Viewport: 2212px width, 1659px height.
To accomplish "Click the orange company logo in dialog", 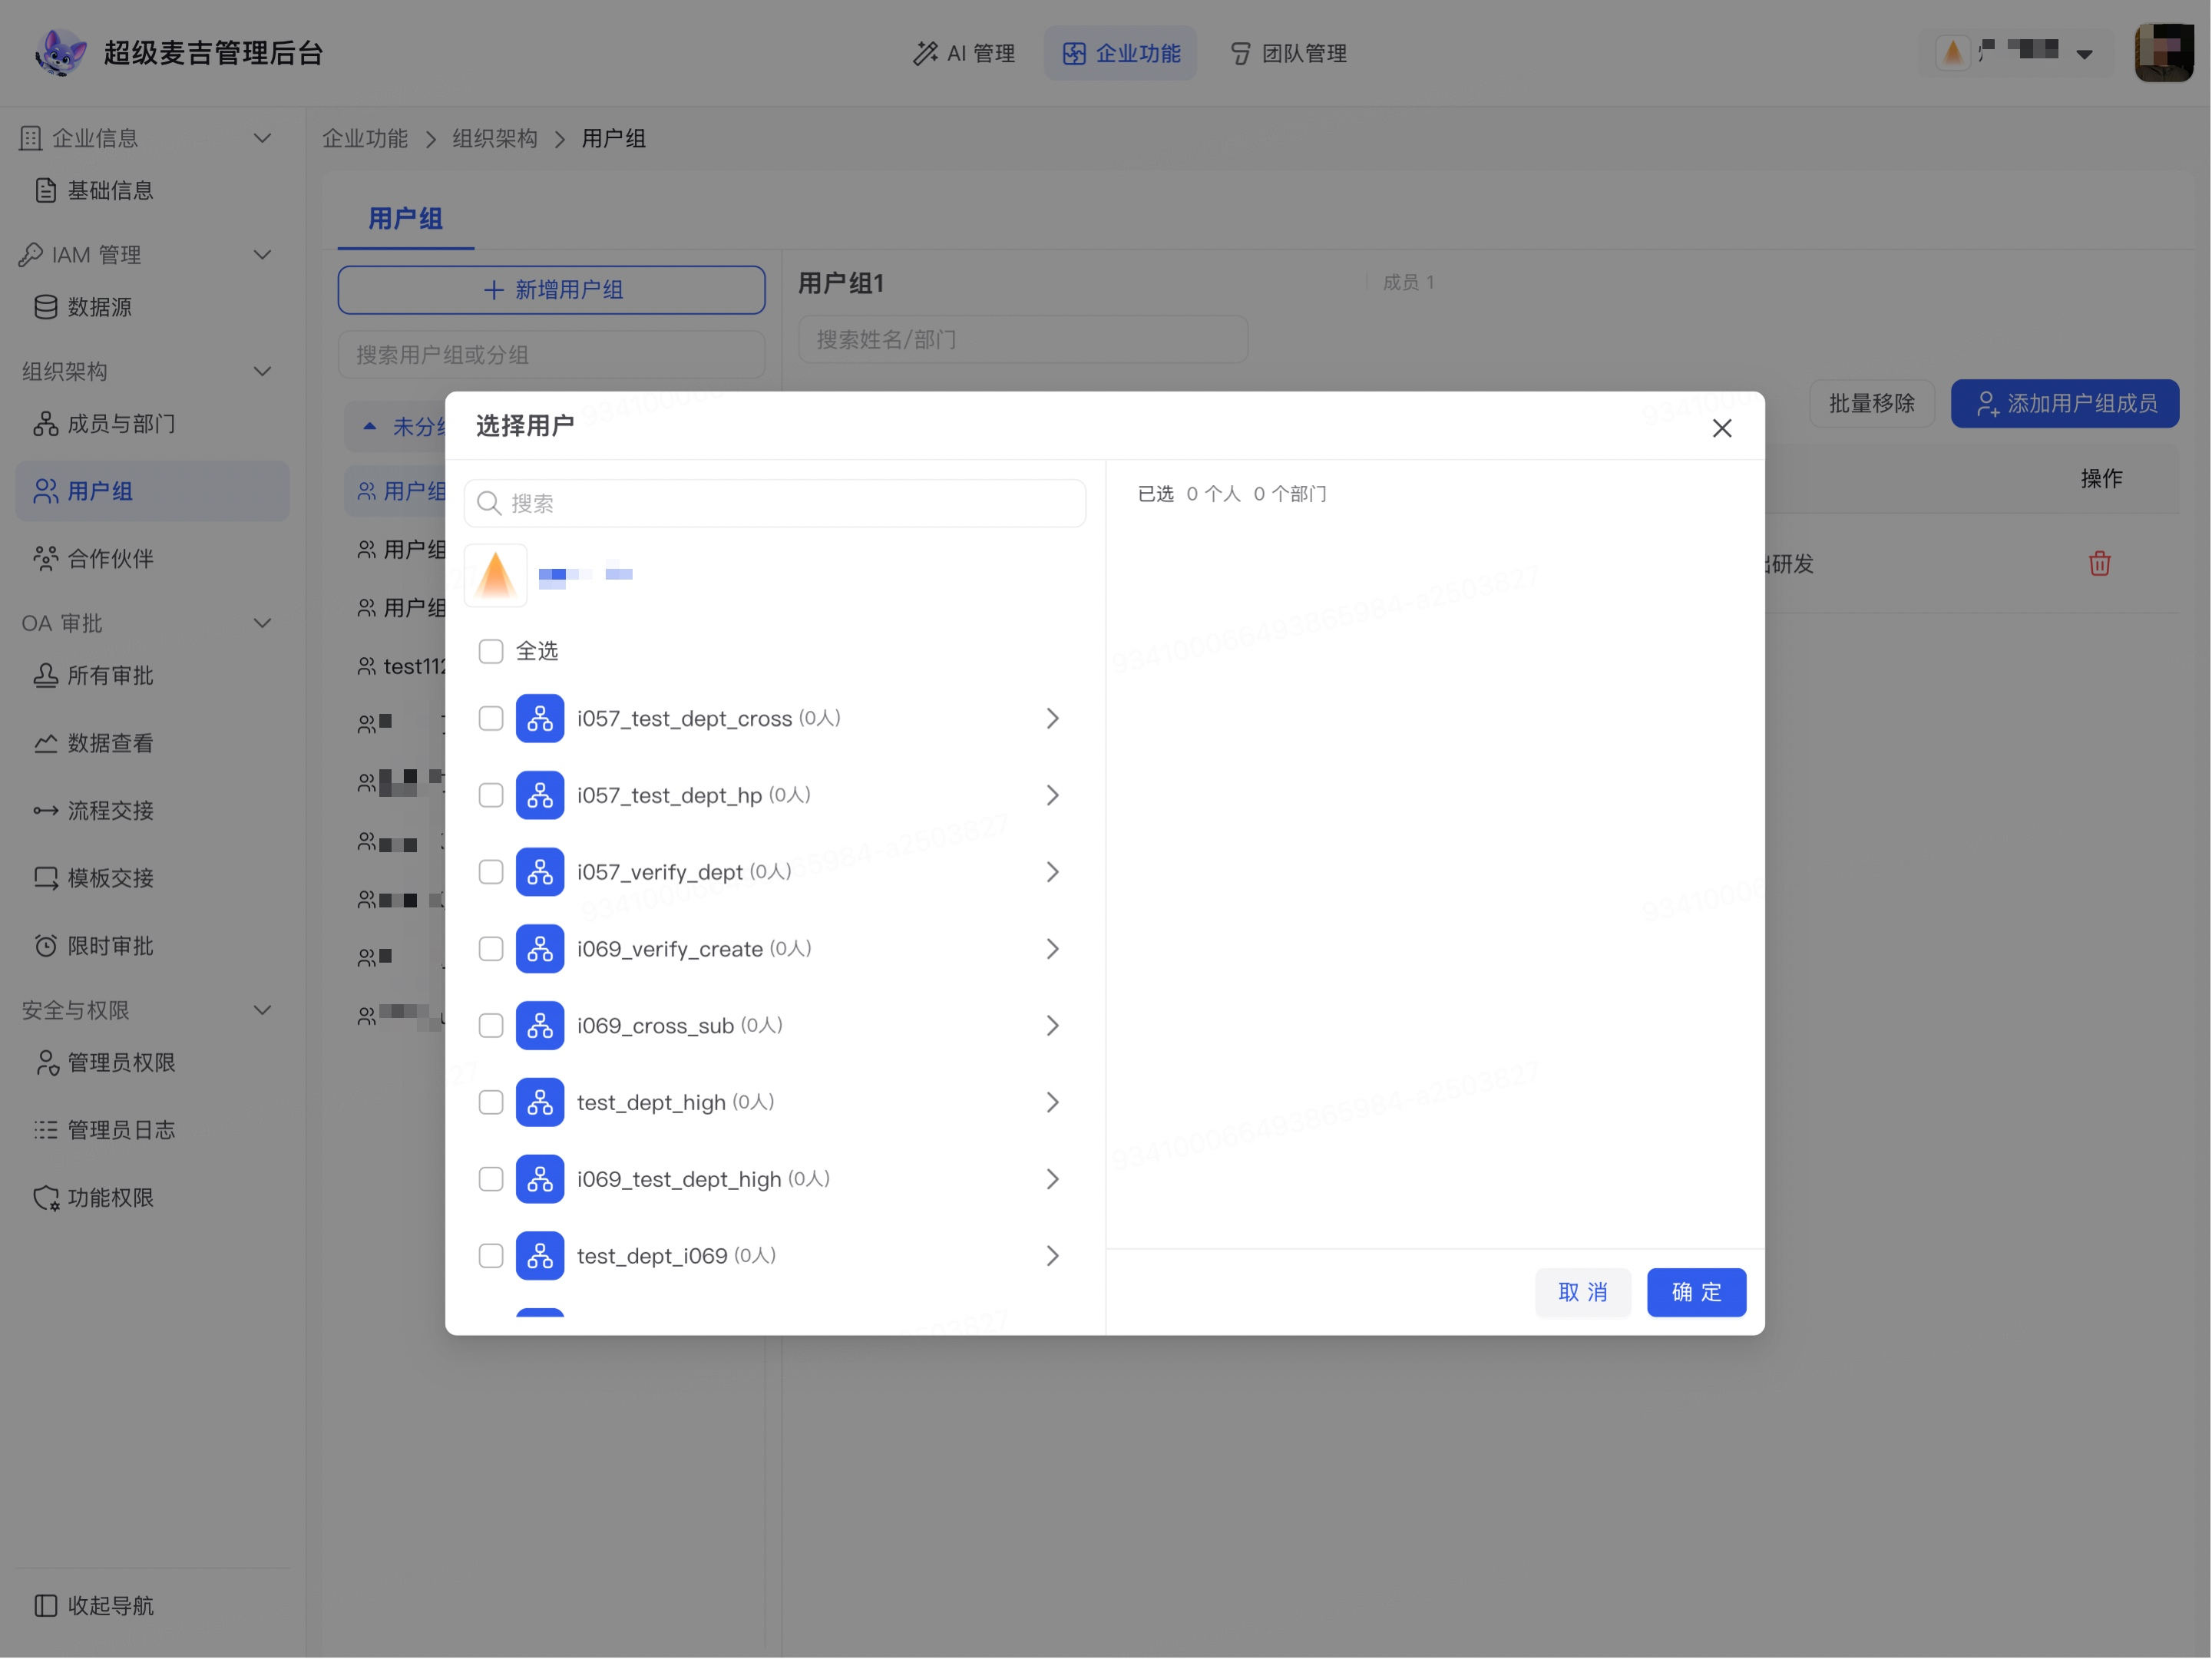I will point(496,575).
